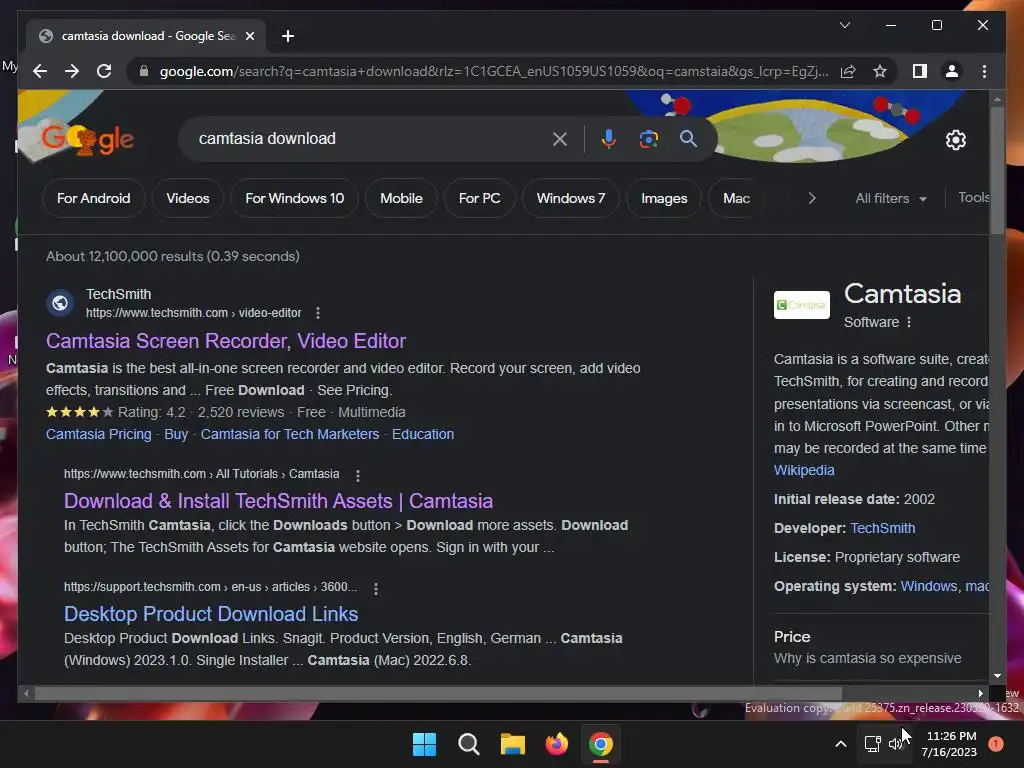Viewport: 1024px width, 768px height.
Task: Open the Wikipedia source link
Action: click(804, 470)
